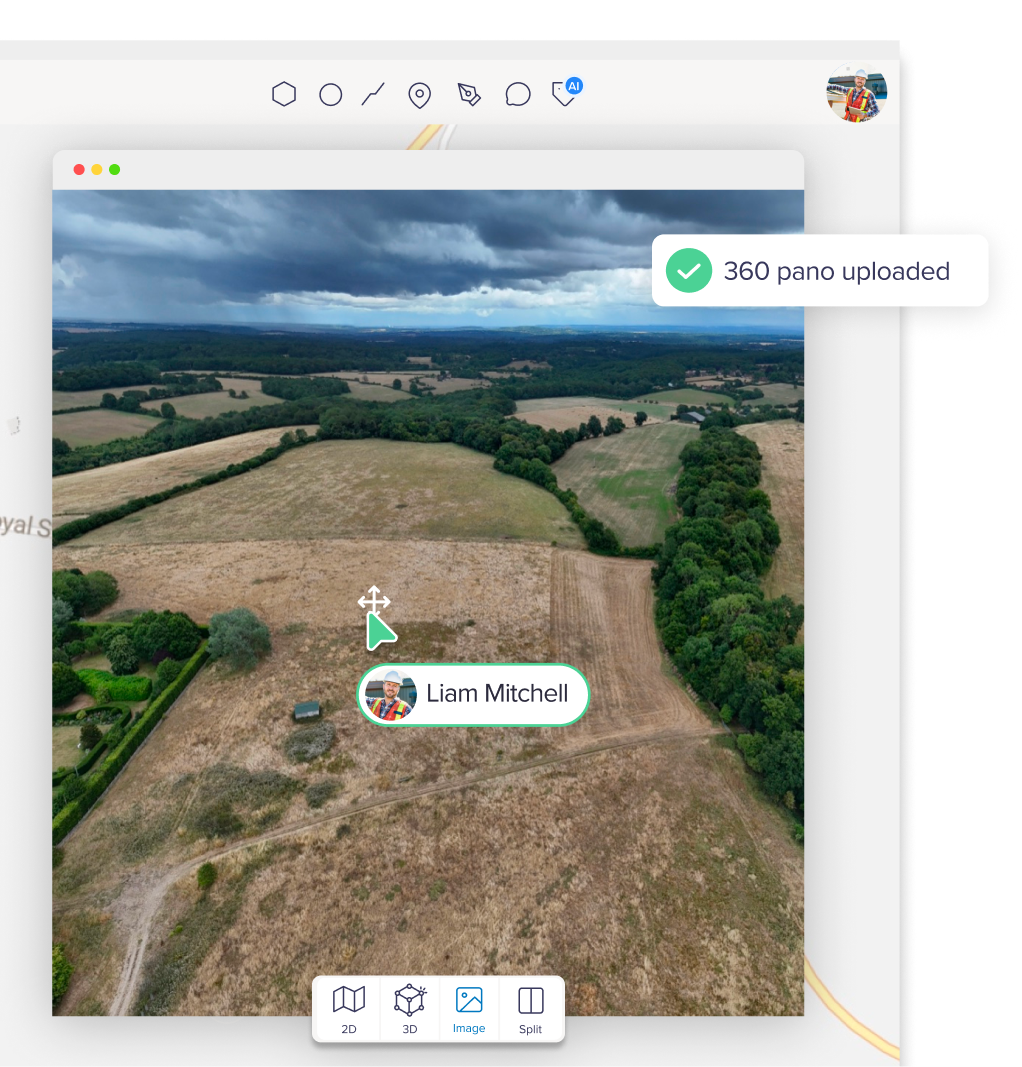1022x1067 pixels.
Task: Open the comment tool
Action: click(x=518, y=93)
